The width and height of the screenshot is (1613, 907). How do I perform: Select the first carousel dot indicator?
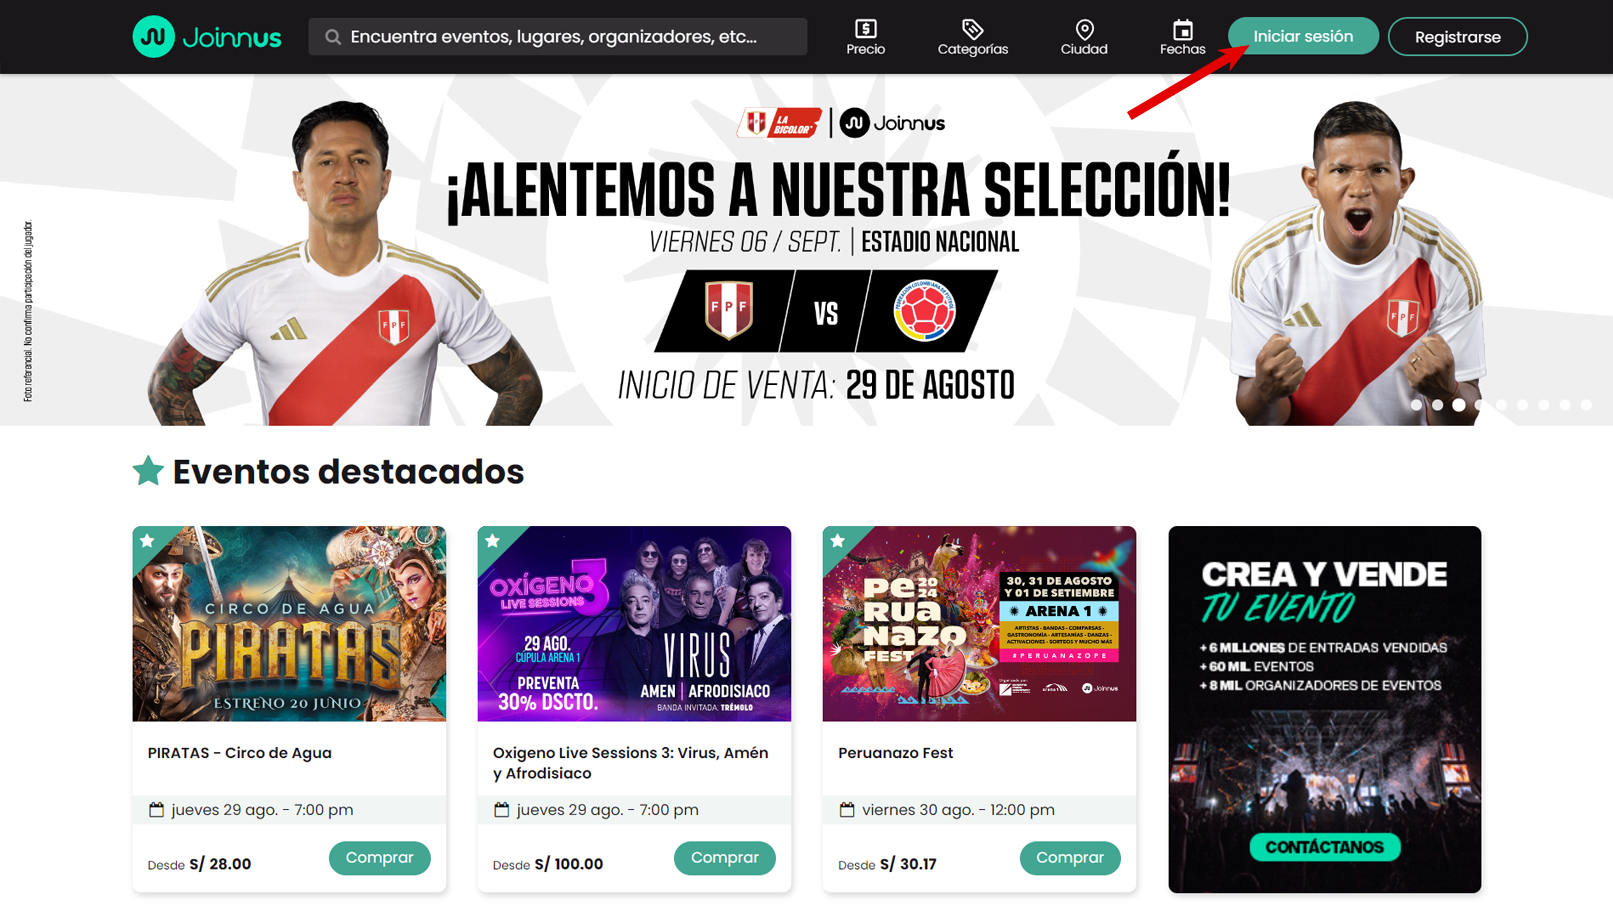[x=1416, y=405]
